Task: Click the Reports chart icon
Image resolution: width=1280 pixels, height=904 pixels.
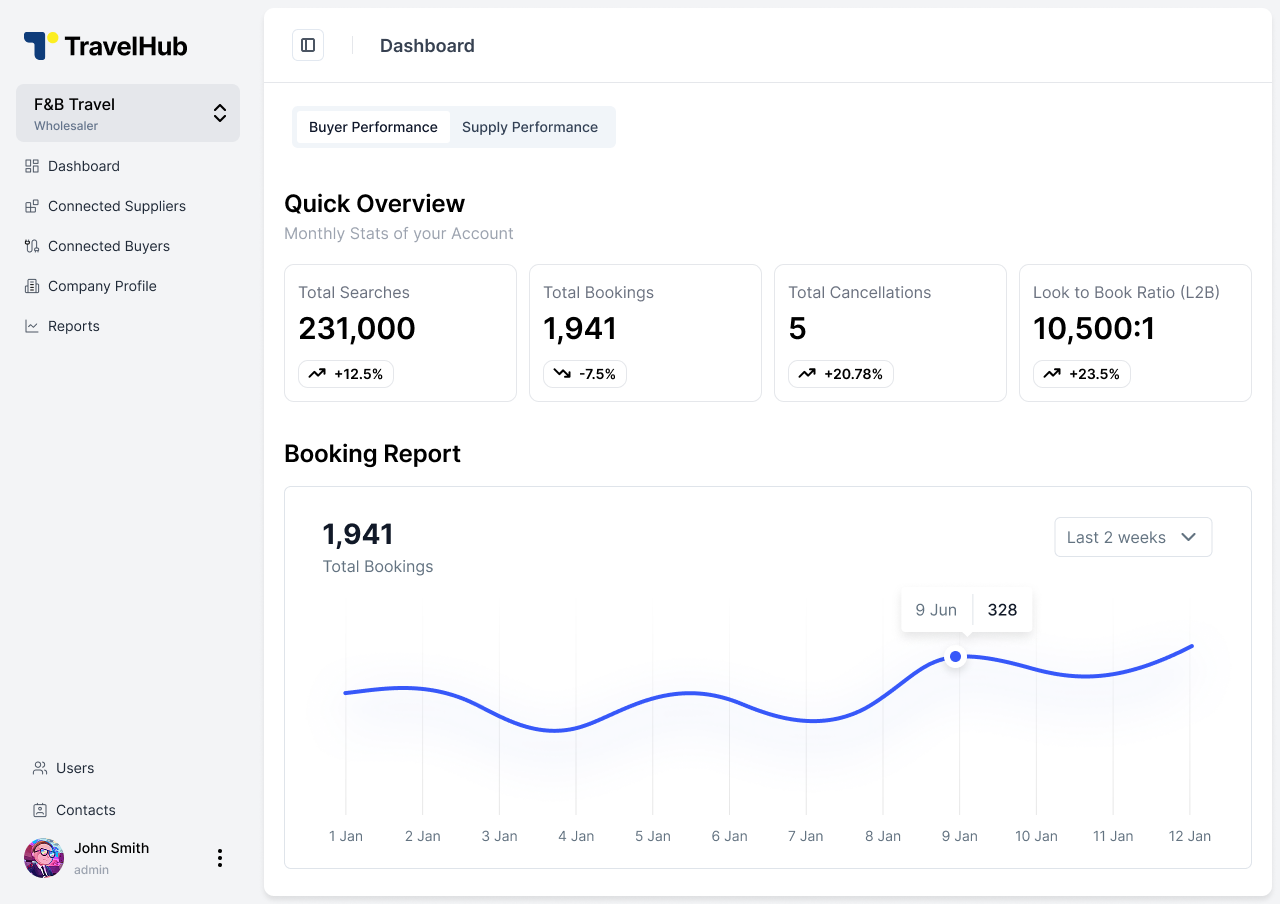Action: coord(33,326)
